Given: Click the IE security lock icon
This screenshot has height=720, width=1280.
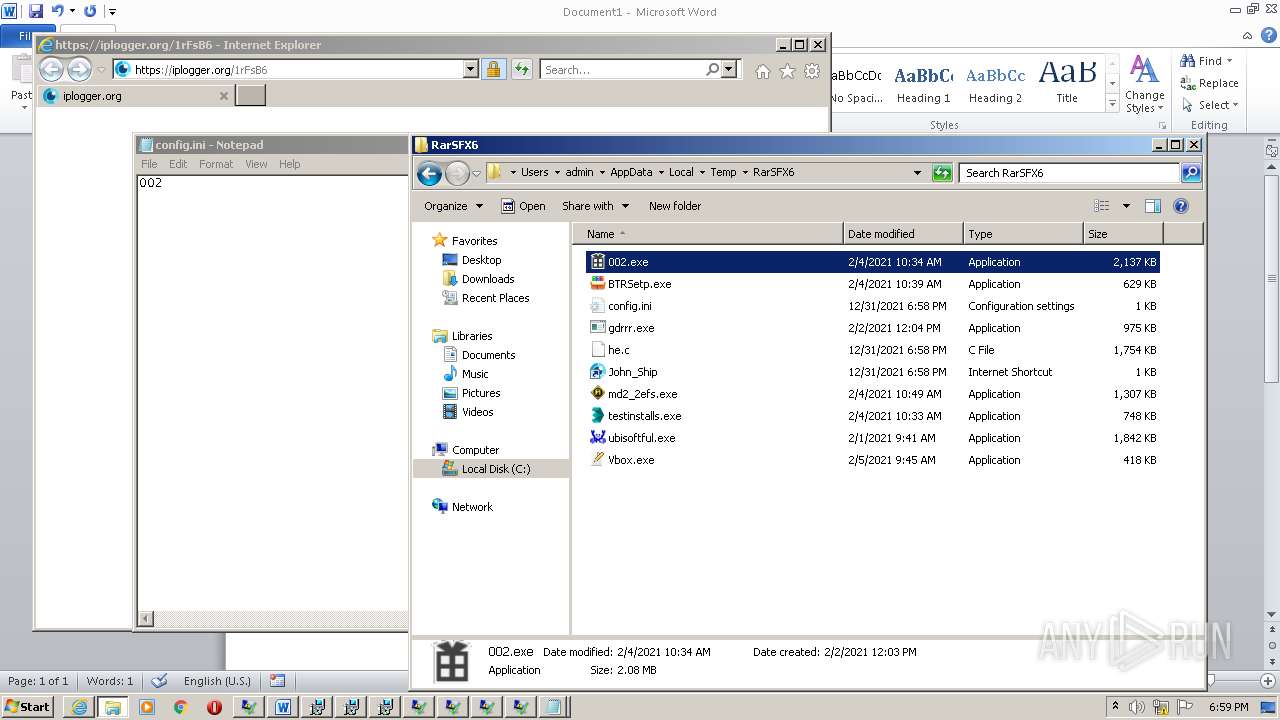Looking at the screenshot, I should click(x=493, y=69).
